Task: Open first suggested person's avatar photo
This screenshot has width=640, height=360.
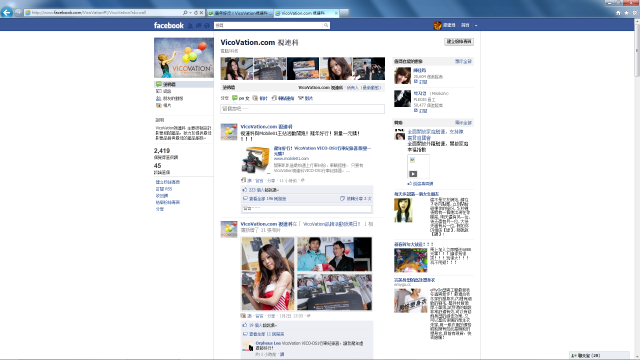Action: pyautogui.click(x=402, y=76)
